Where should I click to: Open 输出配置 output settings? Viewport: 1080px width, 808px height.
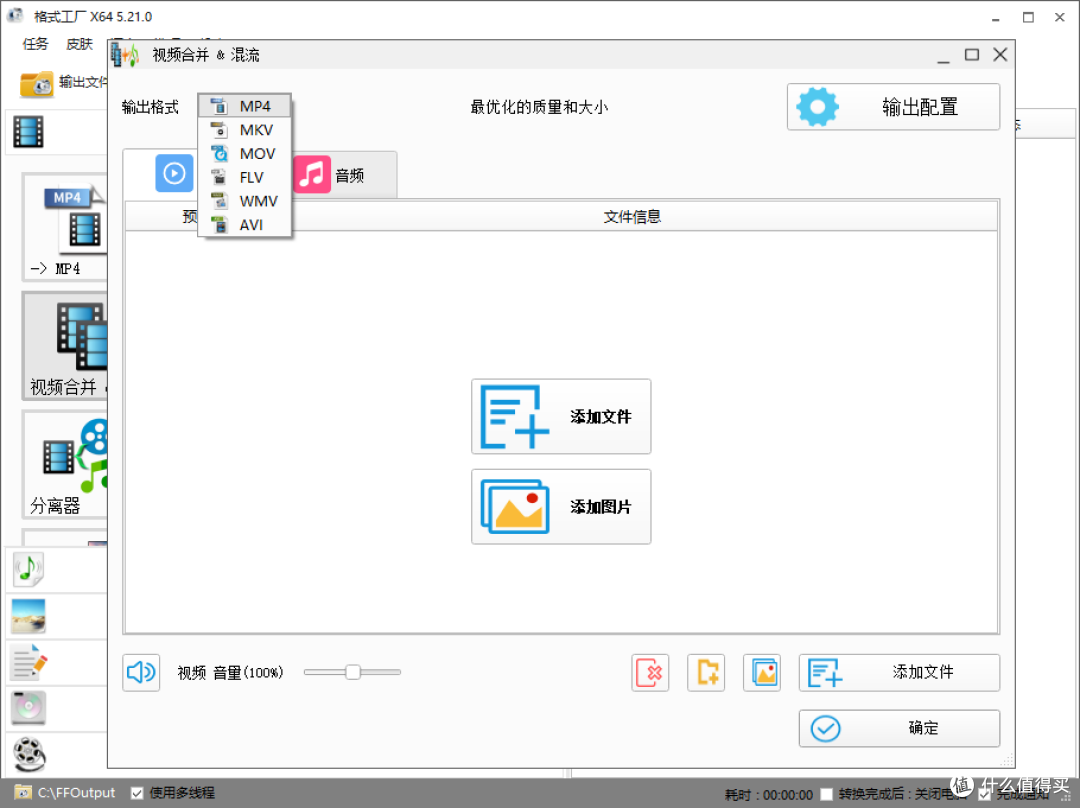pos(893,107)
